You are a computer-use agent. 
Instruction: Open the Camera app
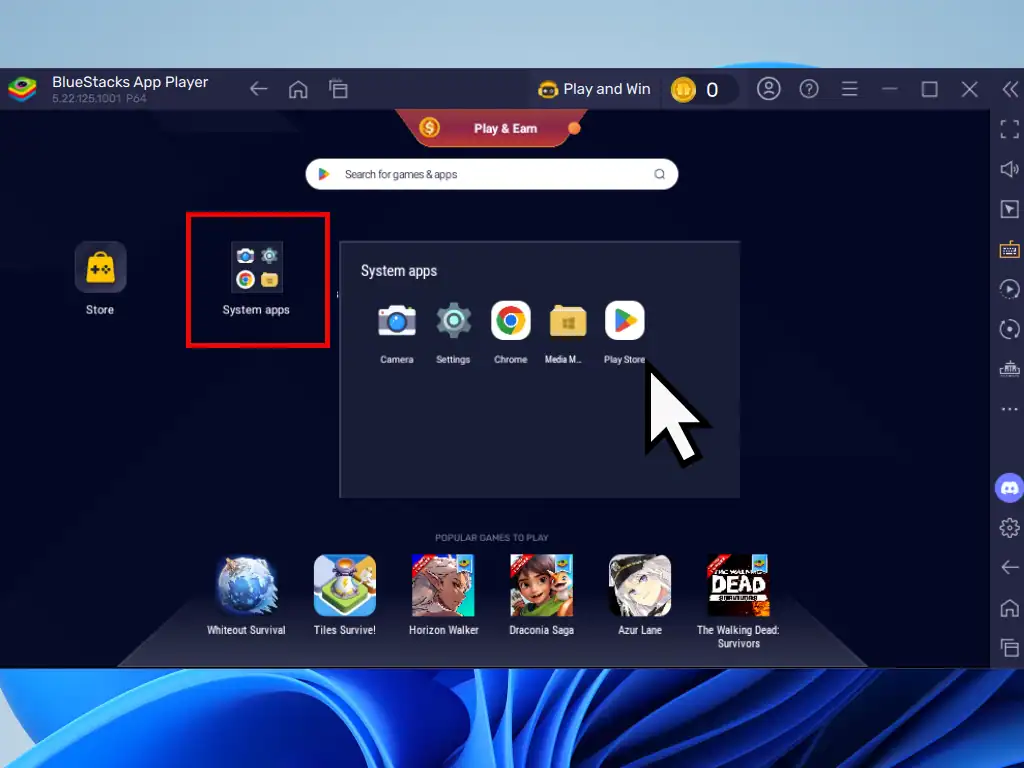coord(397,321)
